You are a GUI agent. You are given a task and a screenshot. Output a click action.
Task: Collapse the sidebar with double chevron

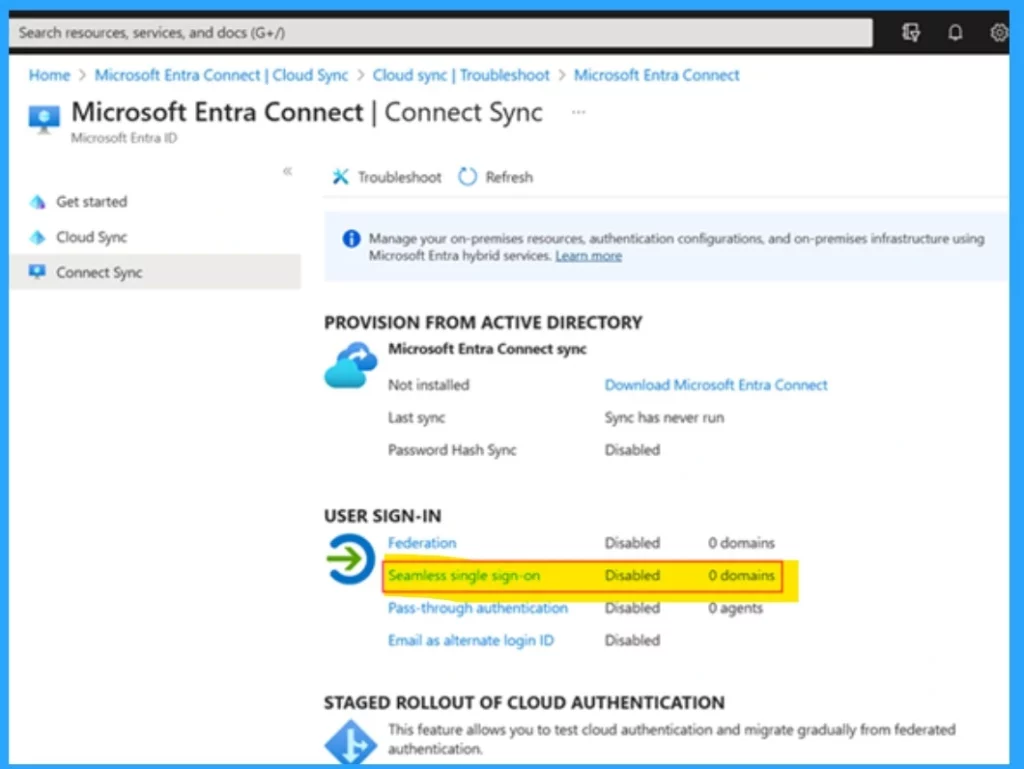pyautogui.click(x=287, y=172)
